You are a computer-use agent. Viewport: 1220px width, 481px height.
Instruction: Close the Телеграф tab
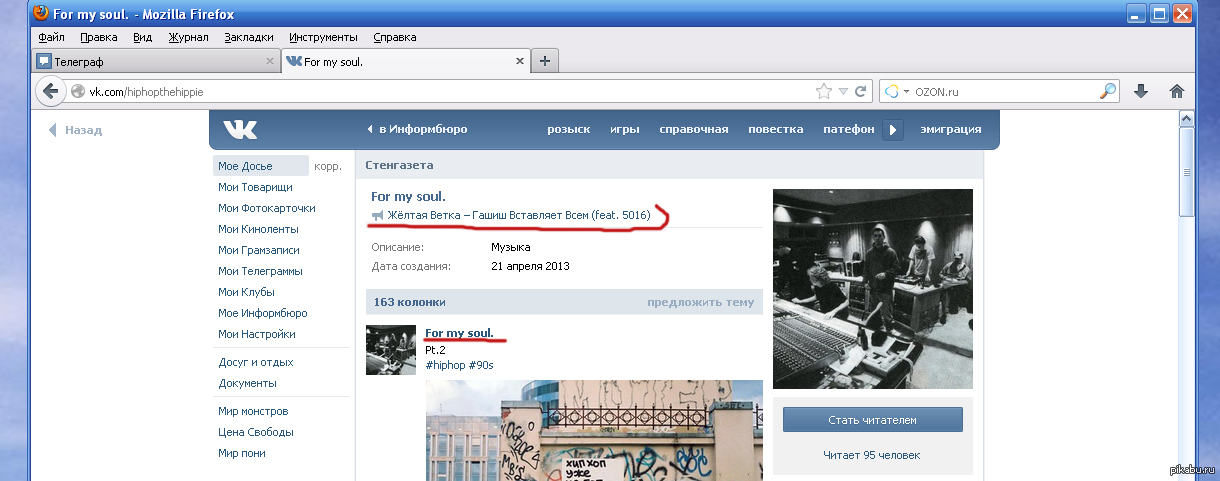[x=269, y=61]
